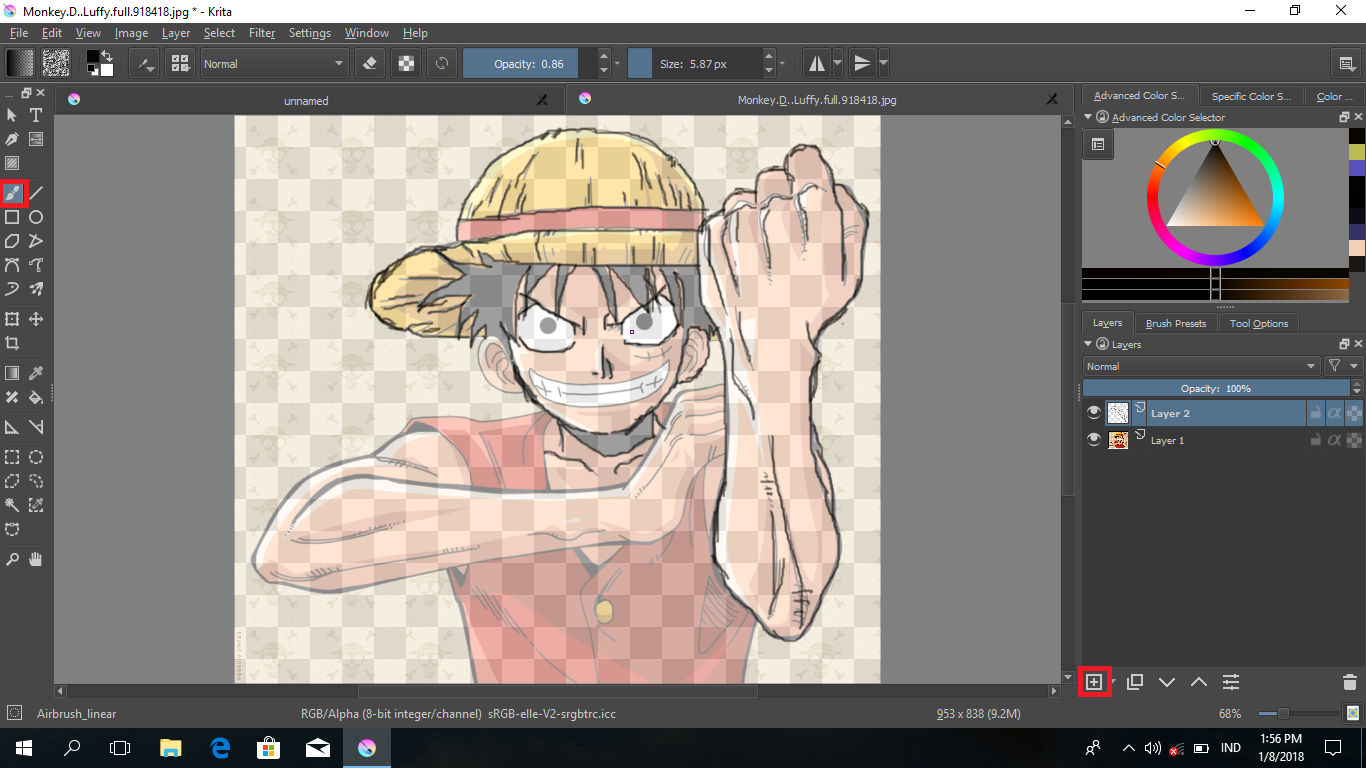Choose the Rectangle shape tool
This screenshot has height=768, width=1366.
pos(12,217)
